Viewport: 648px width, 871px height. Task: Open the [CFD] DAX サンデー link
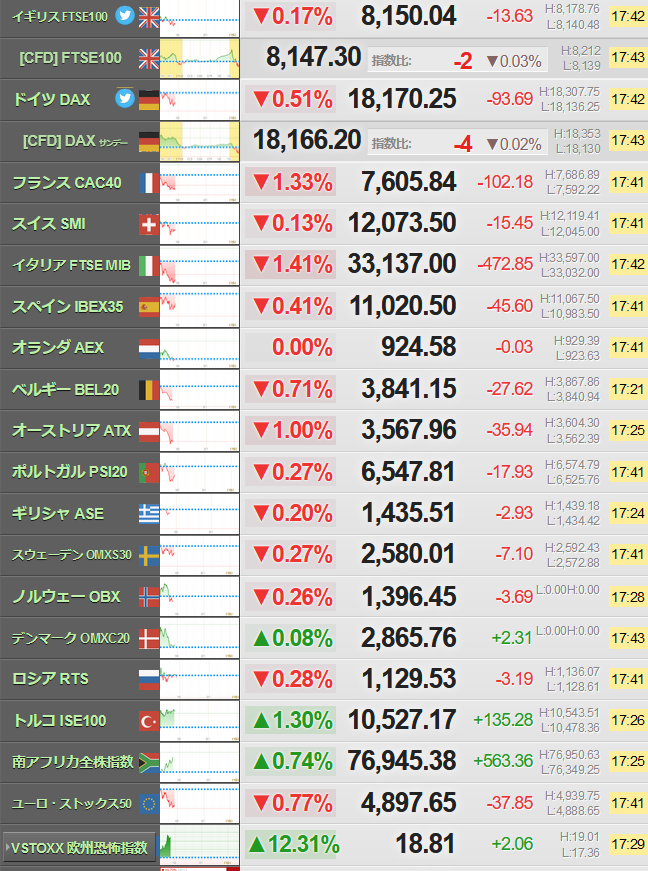(76, 141)
